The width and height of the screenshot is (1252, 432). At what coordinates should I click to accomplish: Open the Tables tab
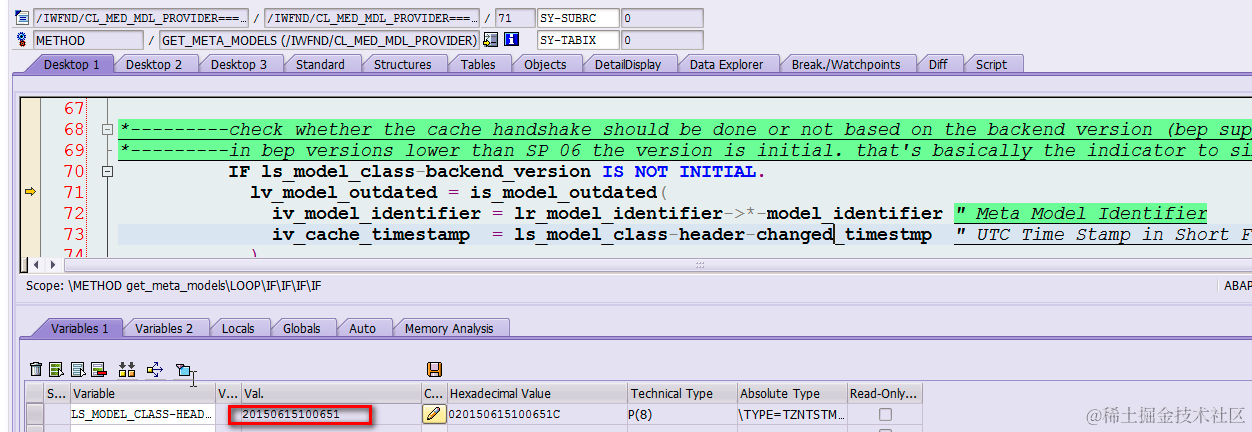[478, 64]
